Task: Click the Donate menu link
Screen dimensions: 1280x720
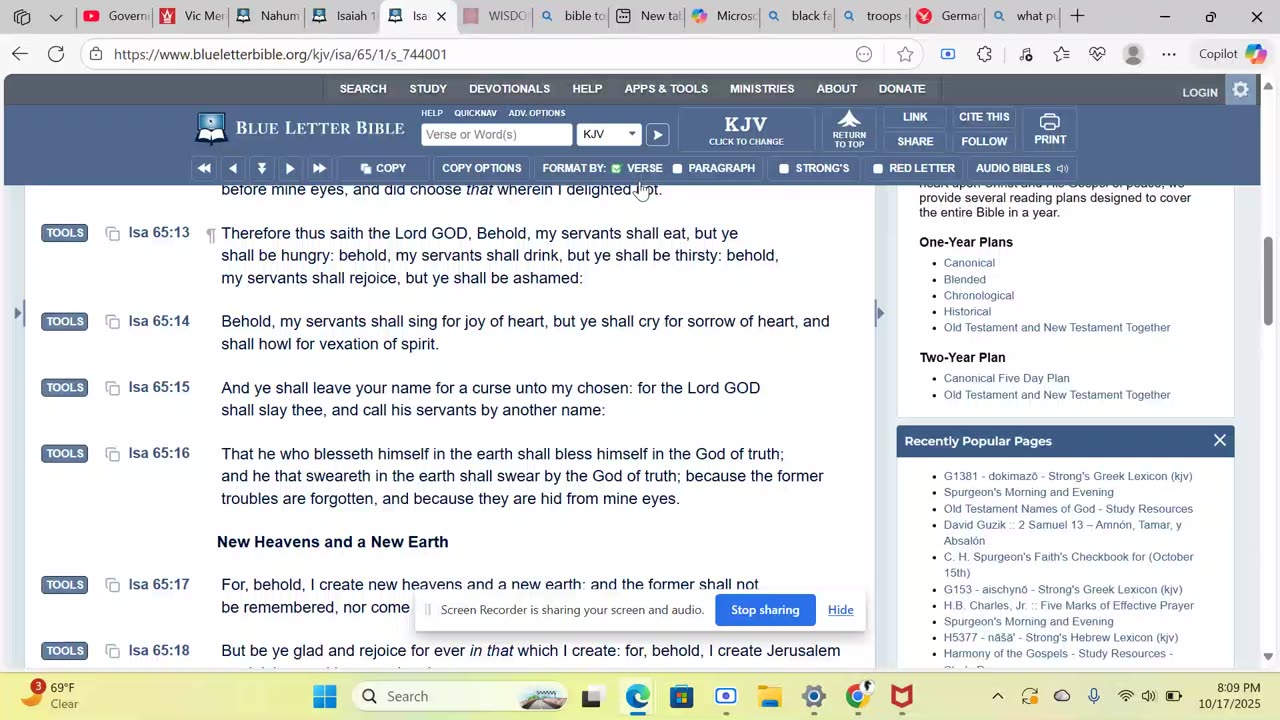Action: (x=902, y=89)
